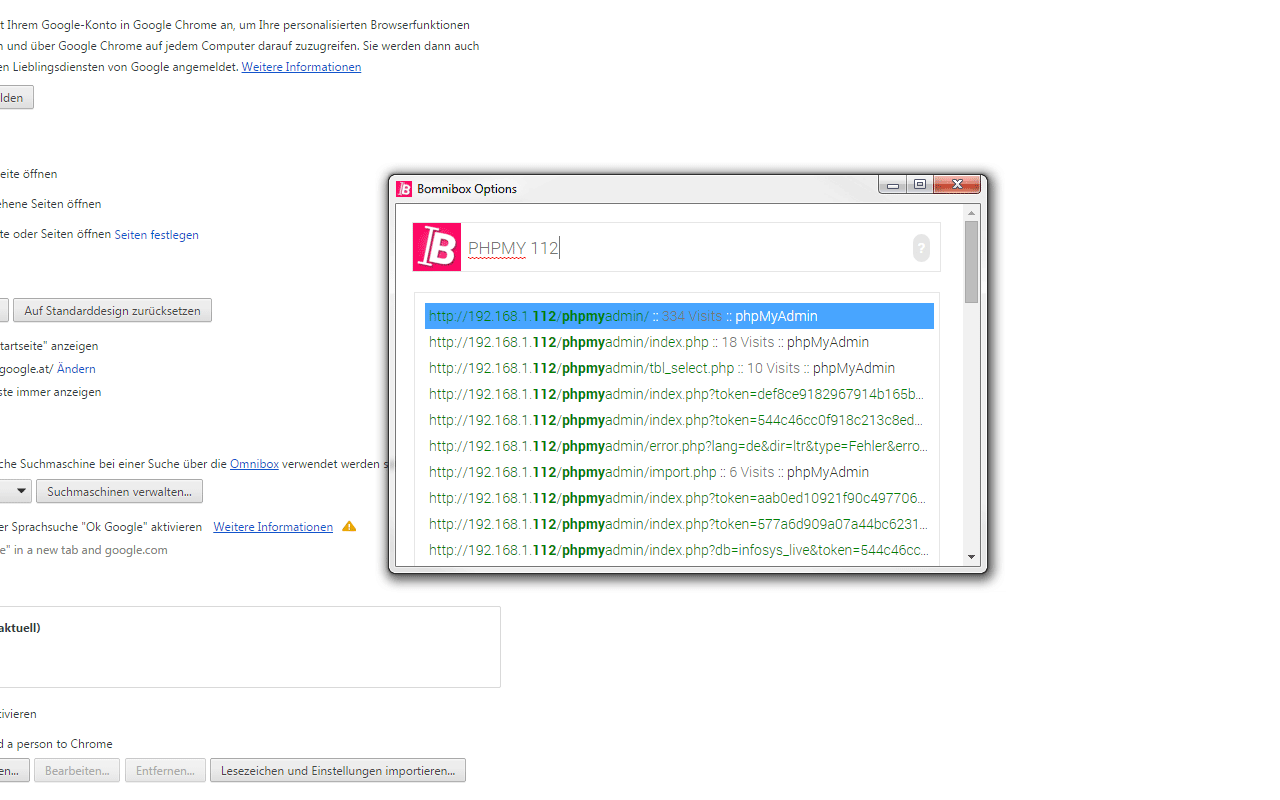The height and width of the screenshot is (800, 1280).
Task: Click the Bomnibox Options title bar icon
Action: tap(404, 188)
